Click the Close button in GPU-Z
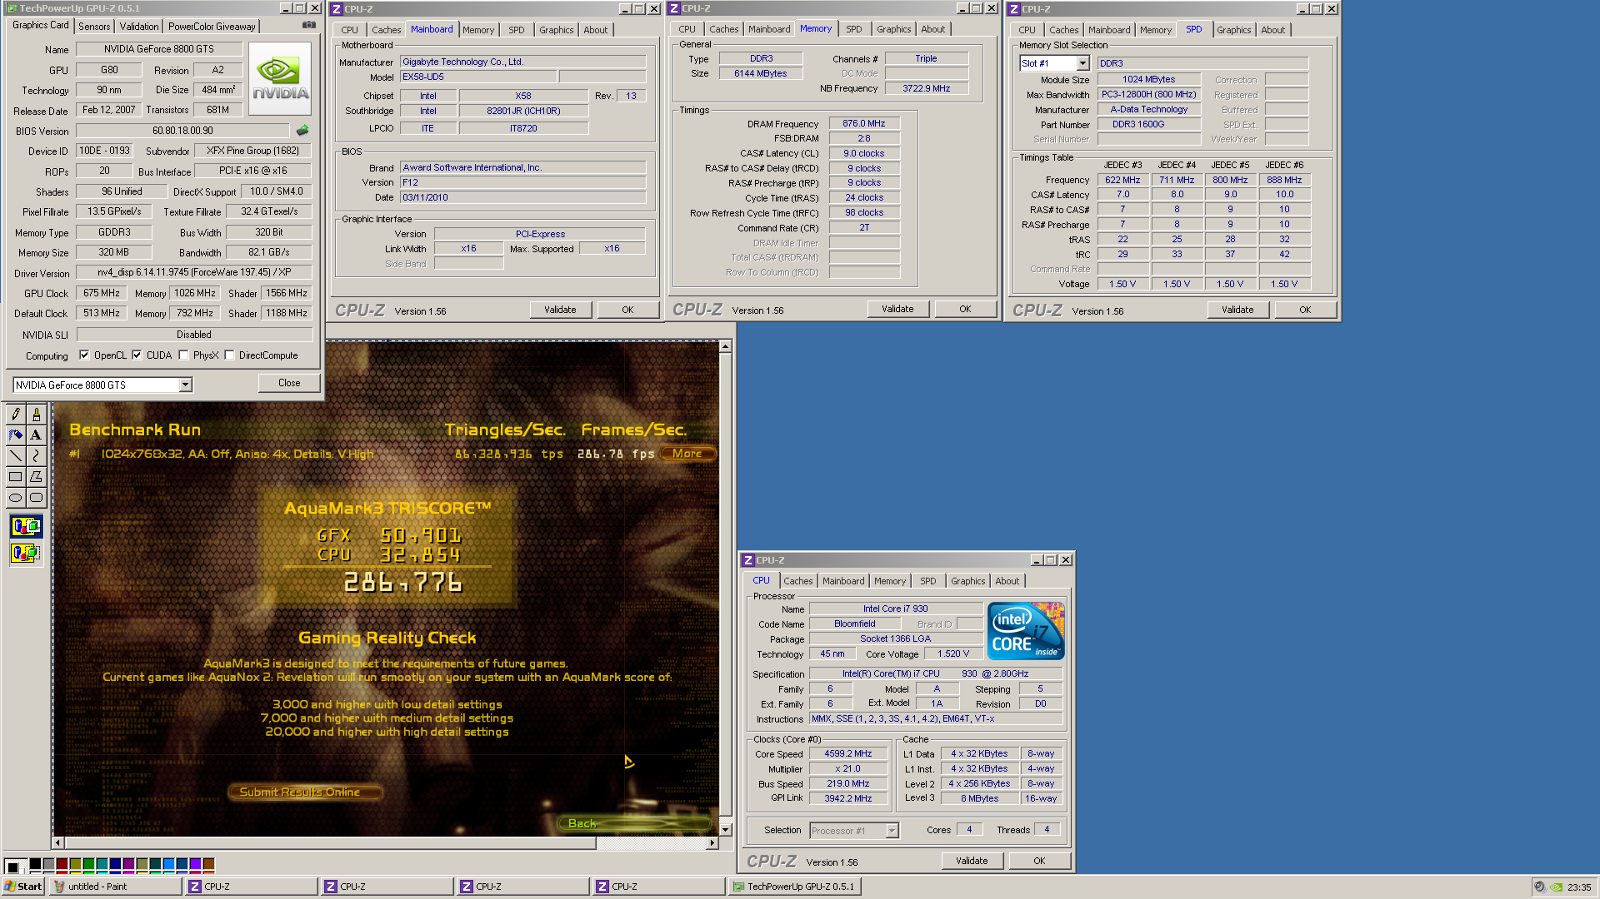 click(289, 383)
